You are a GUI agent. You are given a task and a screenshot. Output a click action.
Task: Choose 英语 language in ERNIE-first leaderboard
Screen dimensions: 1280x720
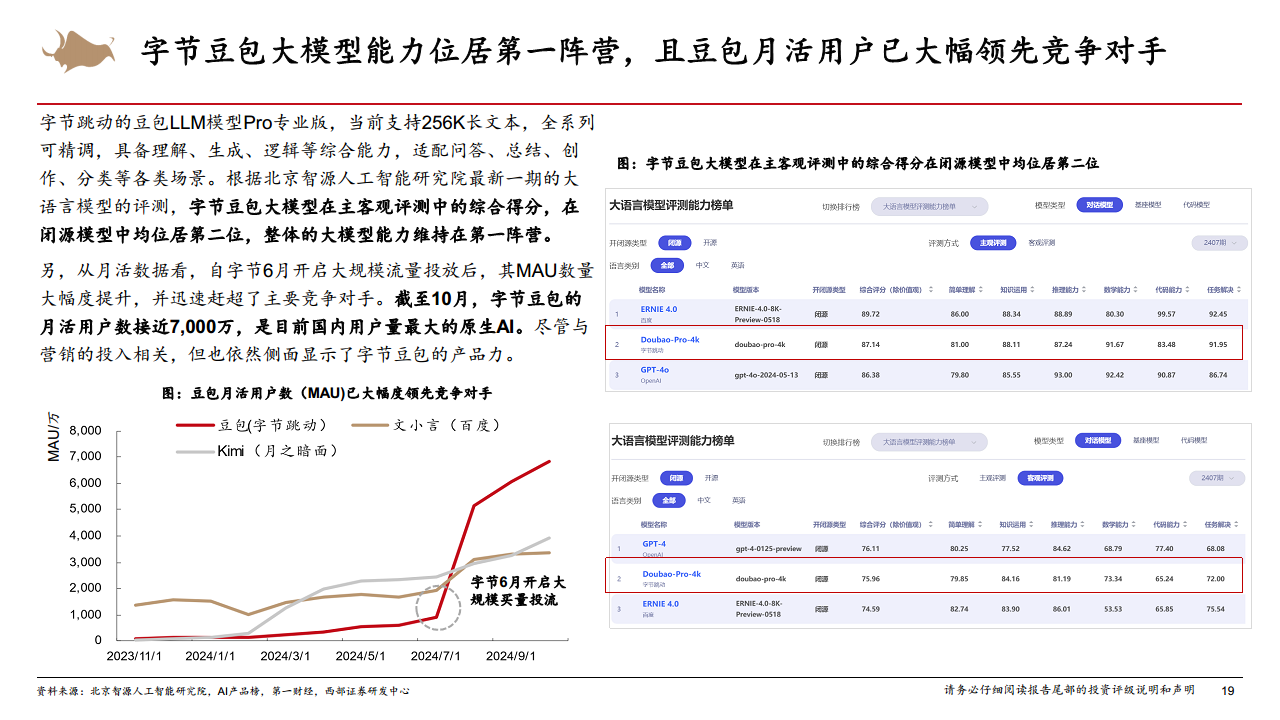737,265
